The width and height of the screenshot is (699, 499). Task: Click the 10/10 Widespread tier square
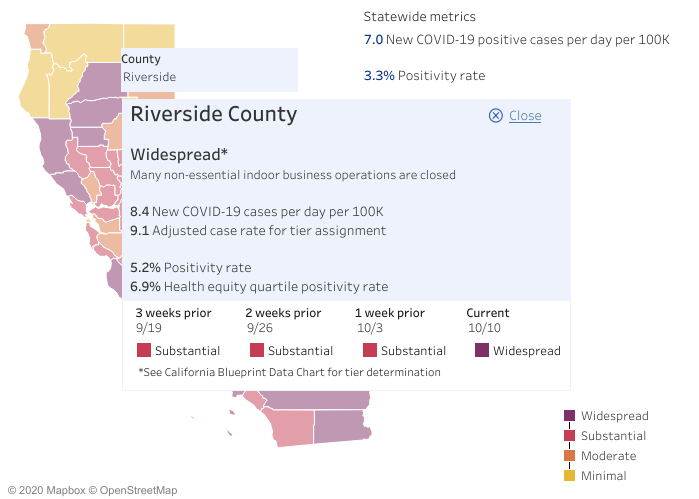482,351
